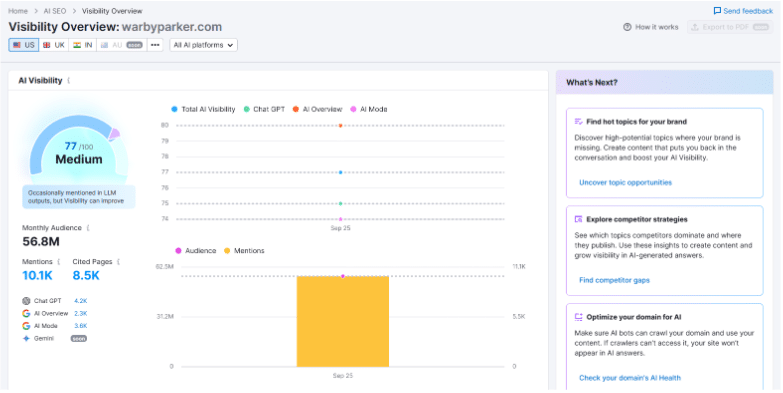Toggle the Mentions legend series

click(244, 251)
